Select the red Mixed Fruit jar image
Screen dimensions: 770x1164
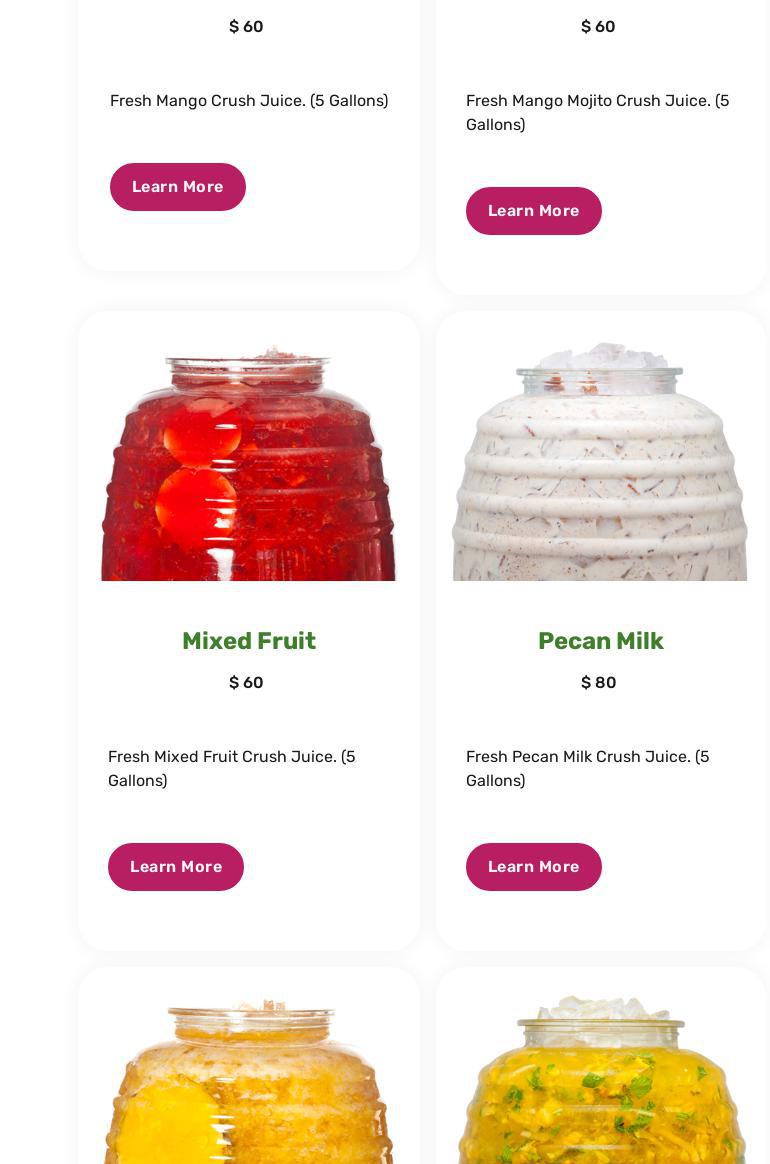click(248, 462)
